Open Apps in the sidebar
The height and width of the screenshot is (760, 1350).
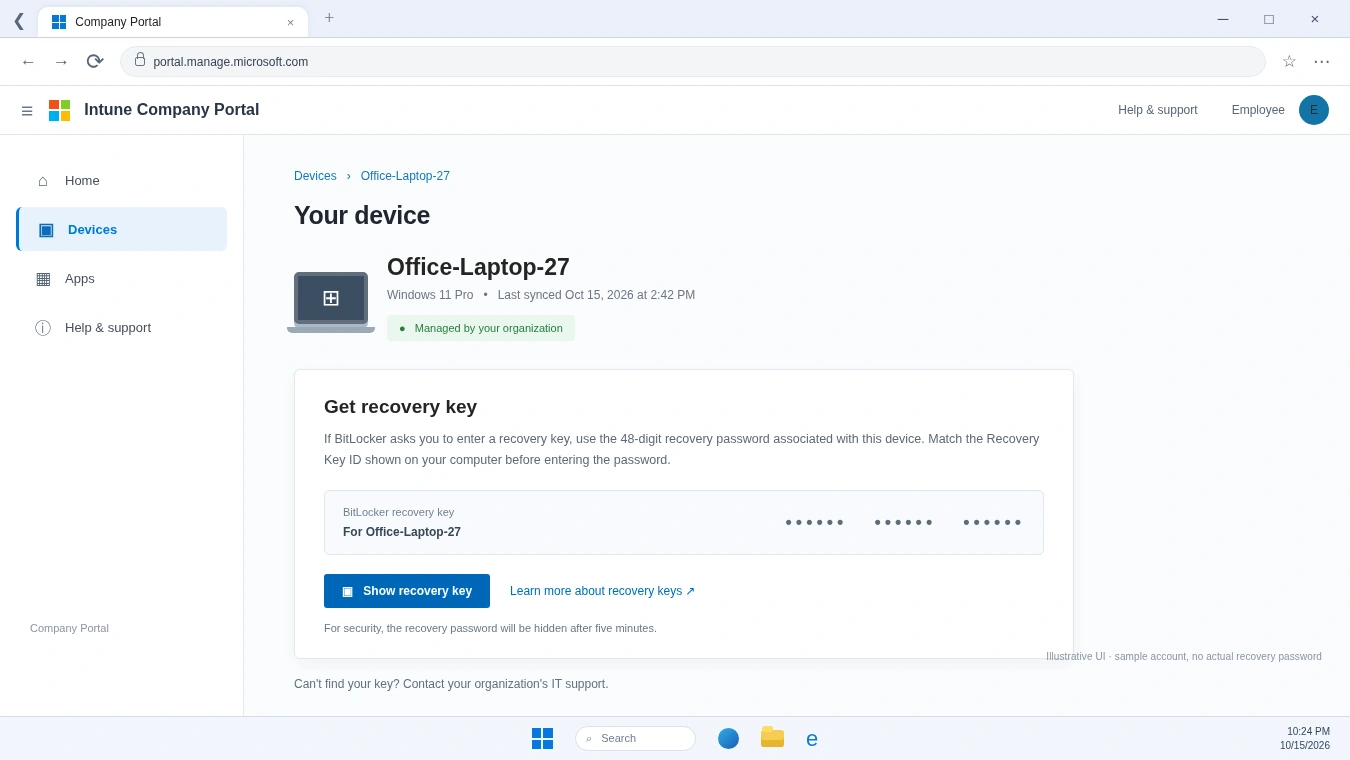pyautogui.click(x=122, y=278)
